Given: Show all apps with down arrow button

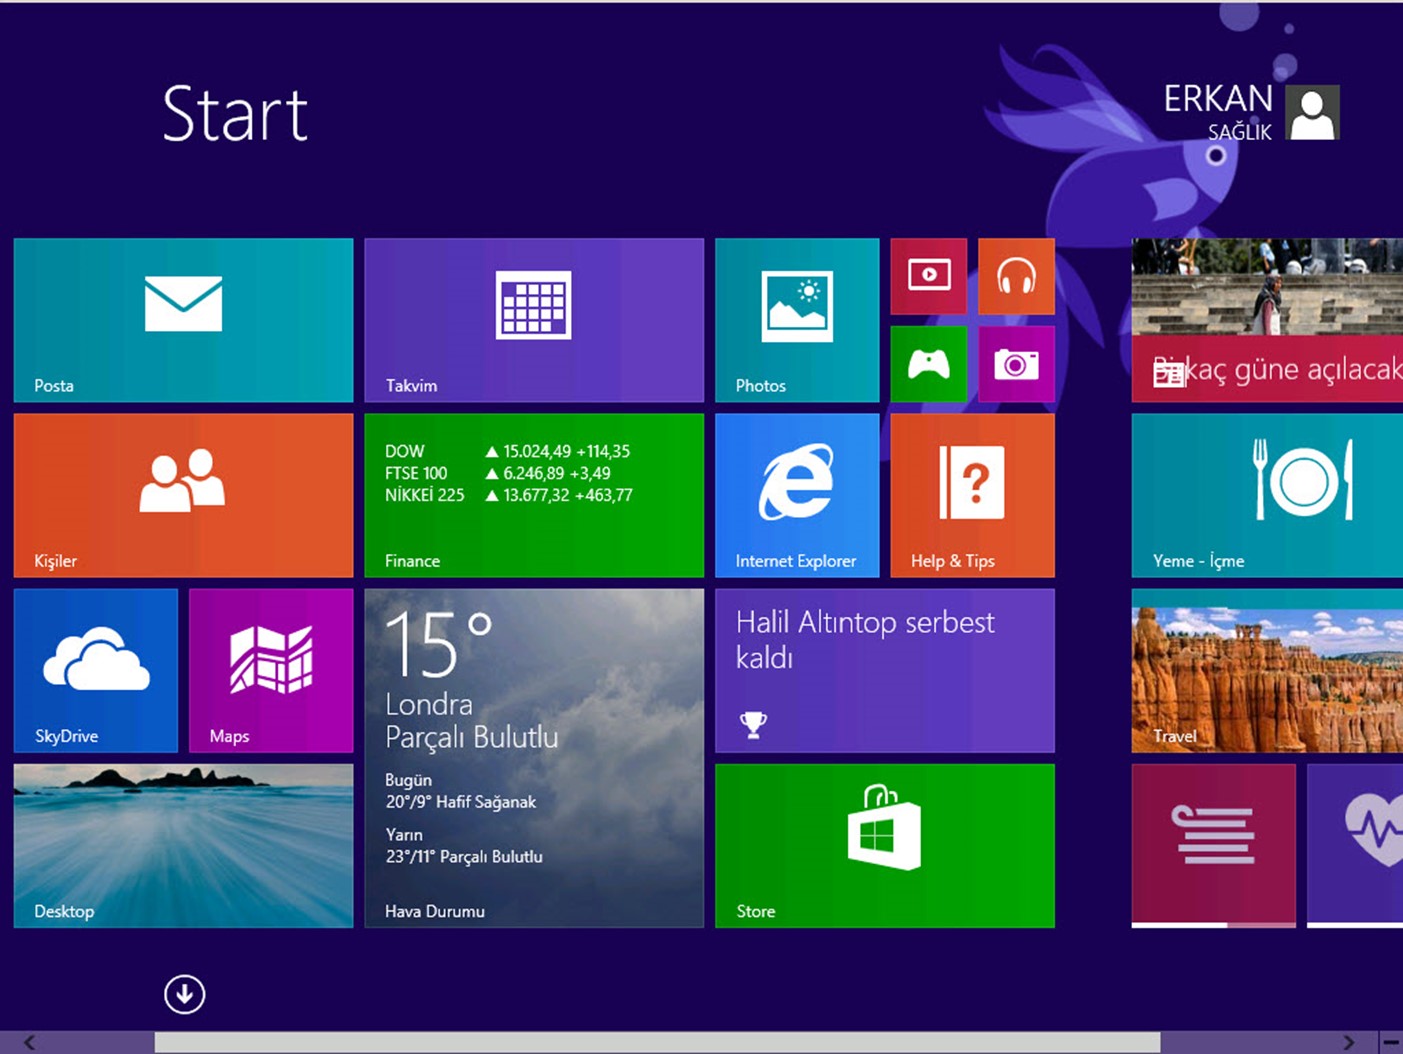Looking at the screenshot, I should coord(185,994).
